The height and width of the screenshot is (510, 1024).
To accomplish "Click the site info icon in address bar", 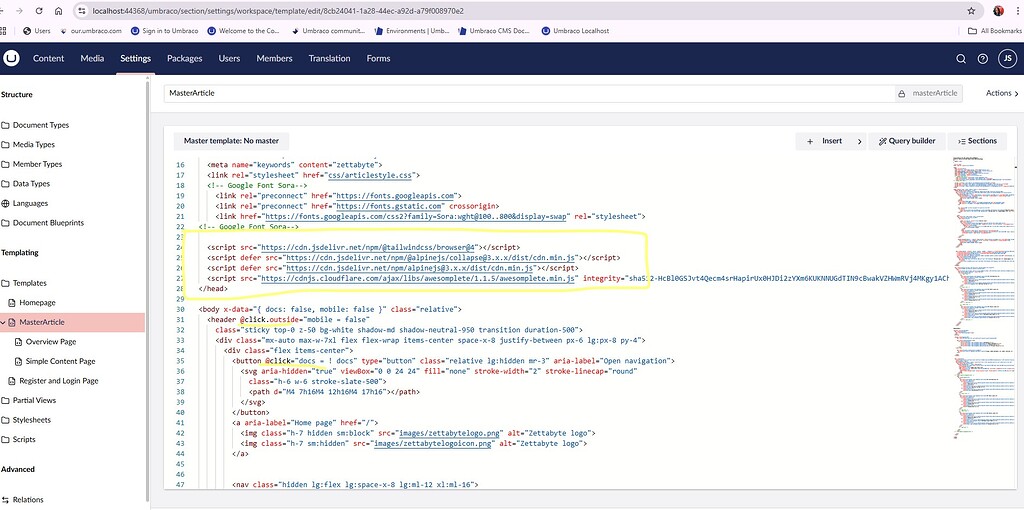I will [x=82, y=11].
